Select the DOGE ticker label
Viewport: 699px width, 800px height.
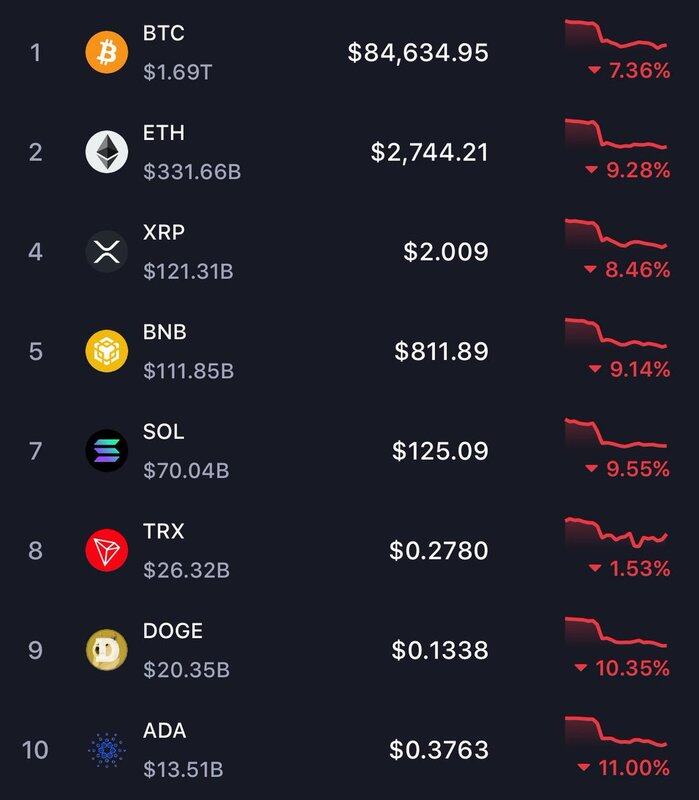(x=173, y=631)
